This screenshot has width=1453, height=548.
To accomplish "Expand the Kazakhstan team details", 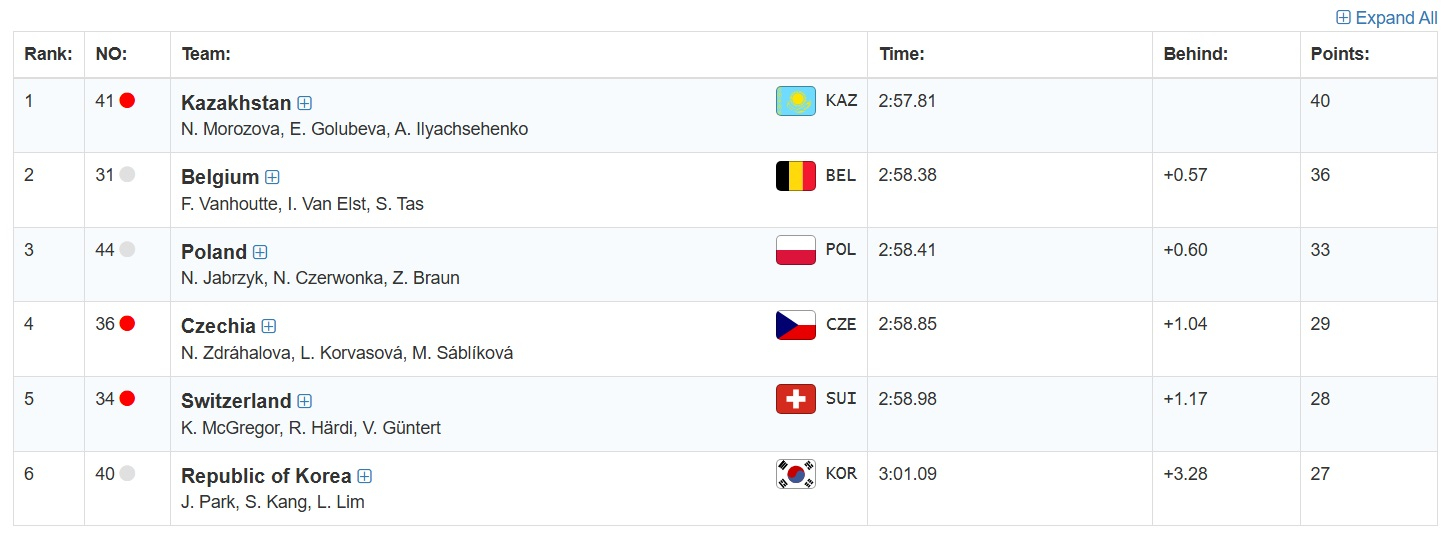I will click(x=305, y=103).
